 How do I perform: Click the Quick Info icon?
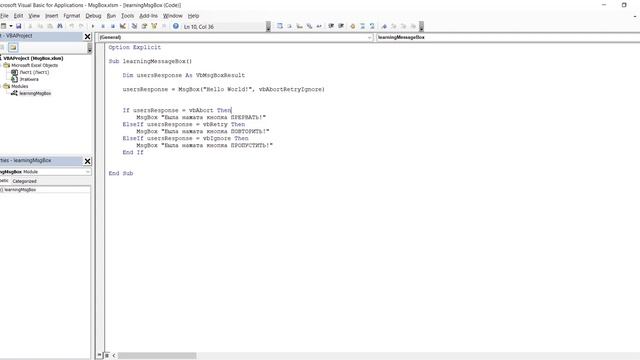click(300, 26)
